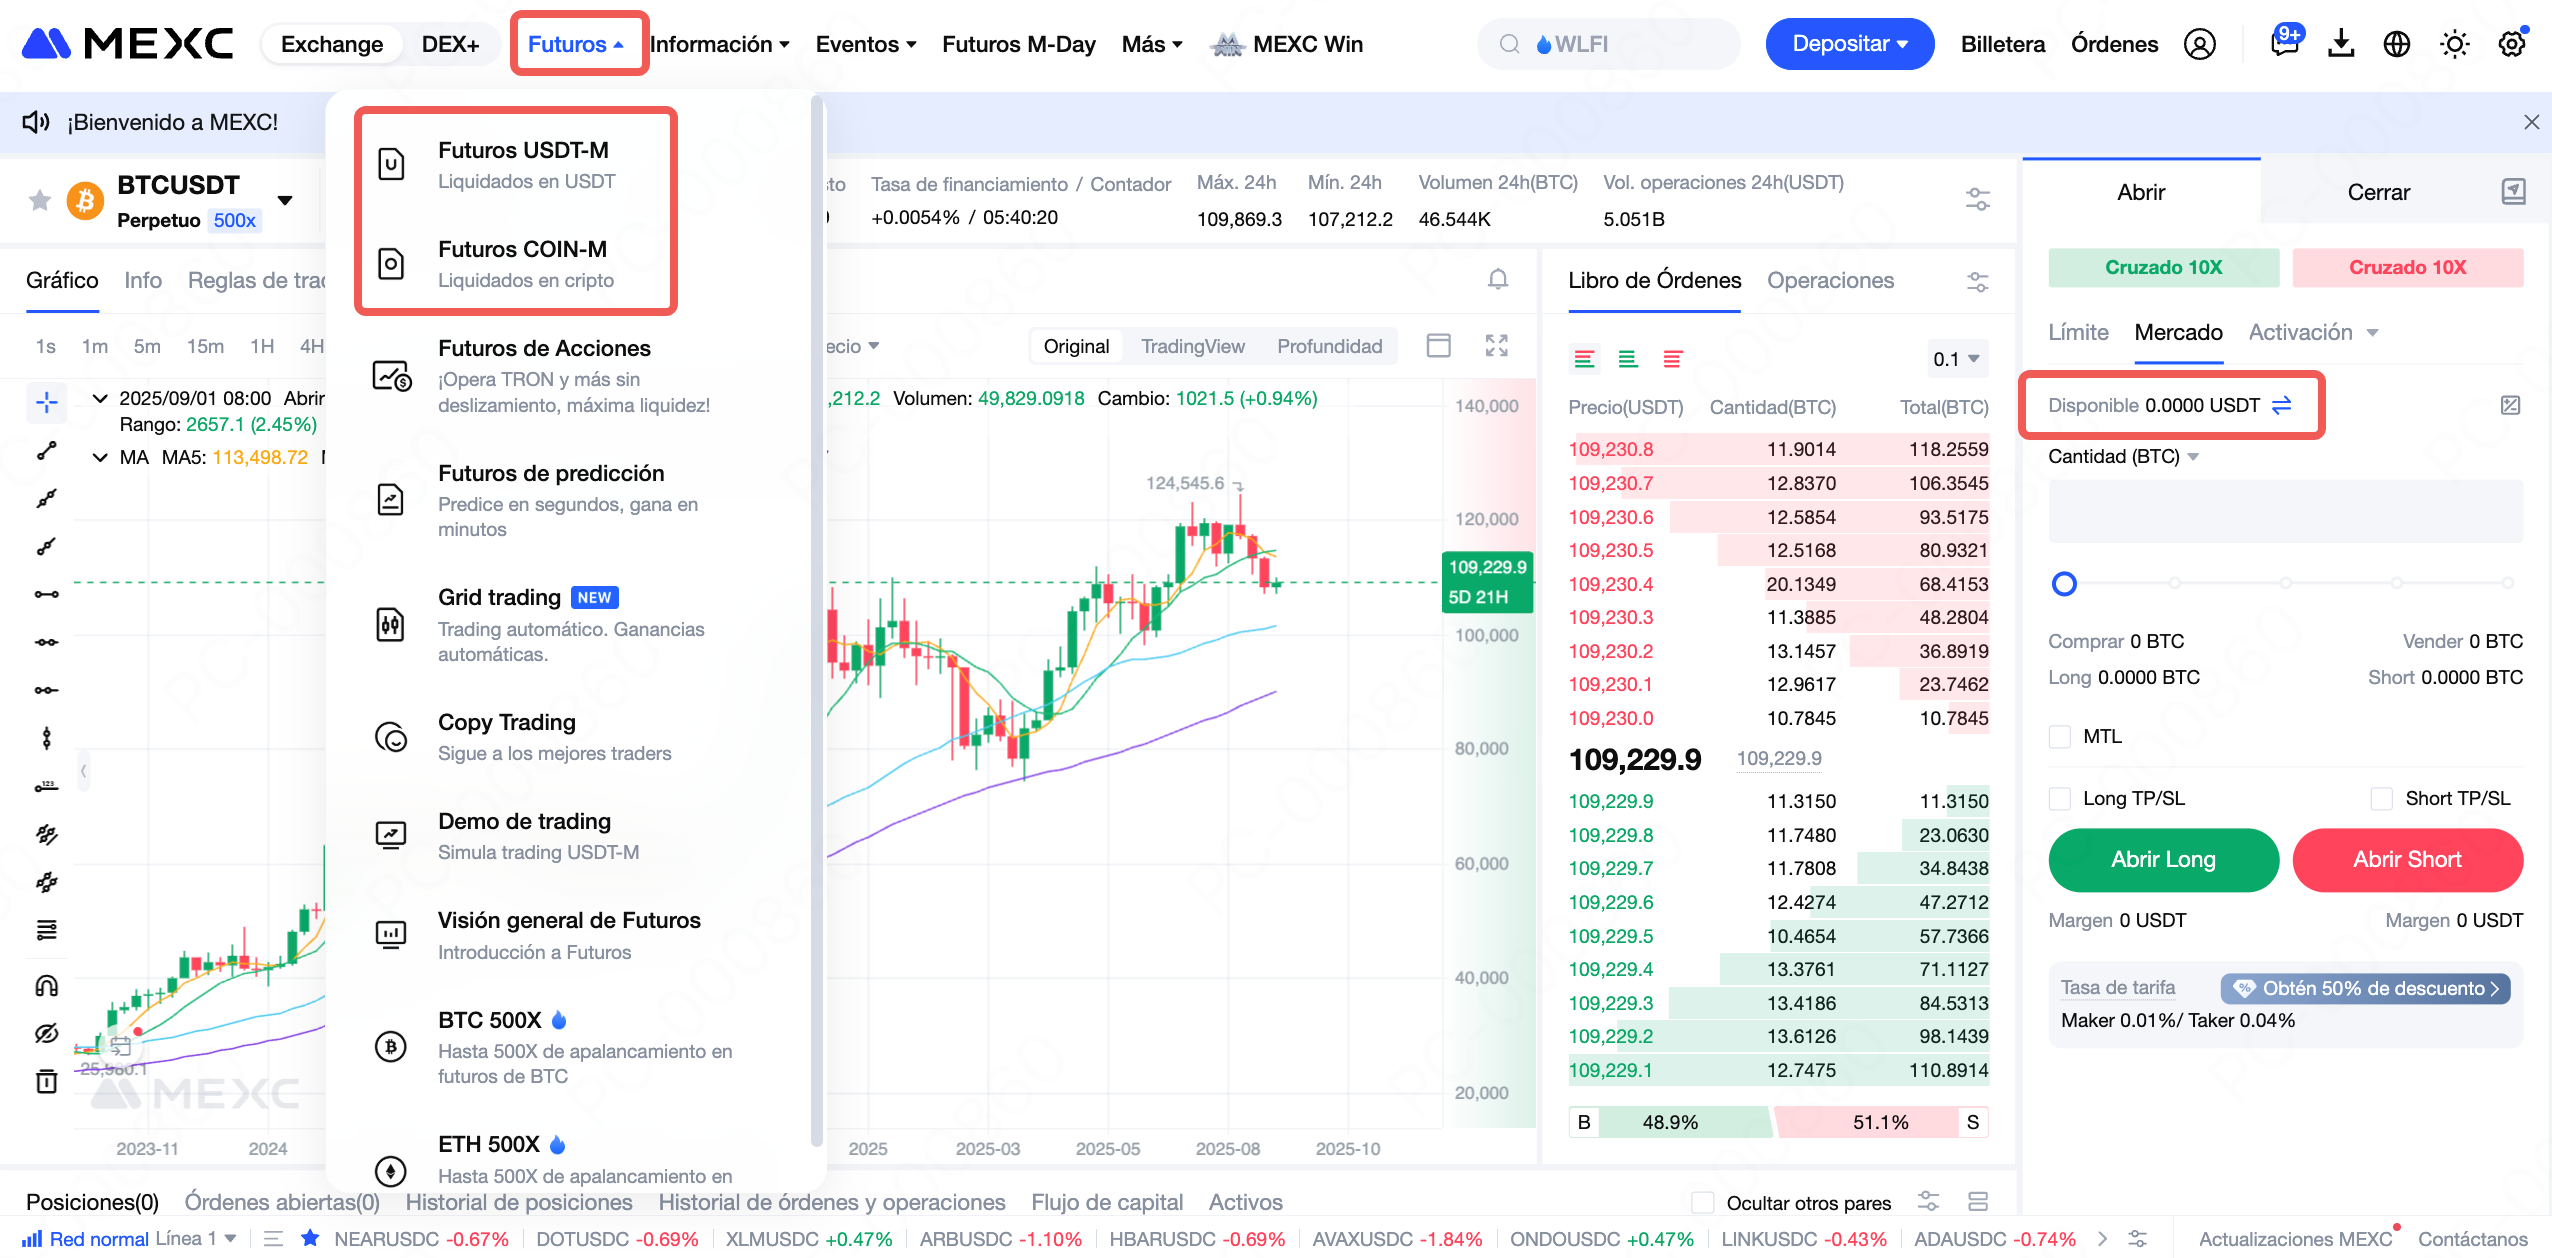
Task: Enable the MTL checkbox
Action: 2060,737
